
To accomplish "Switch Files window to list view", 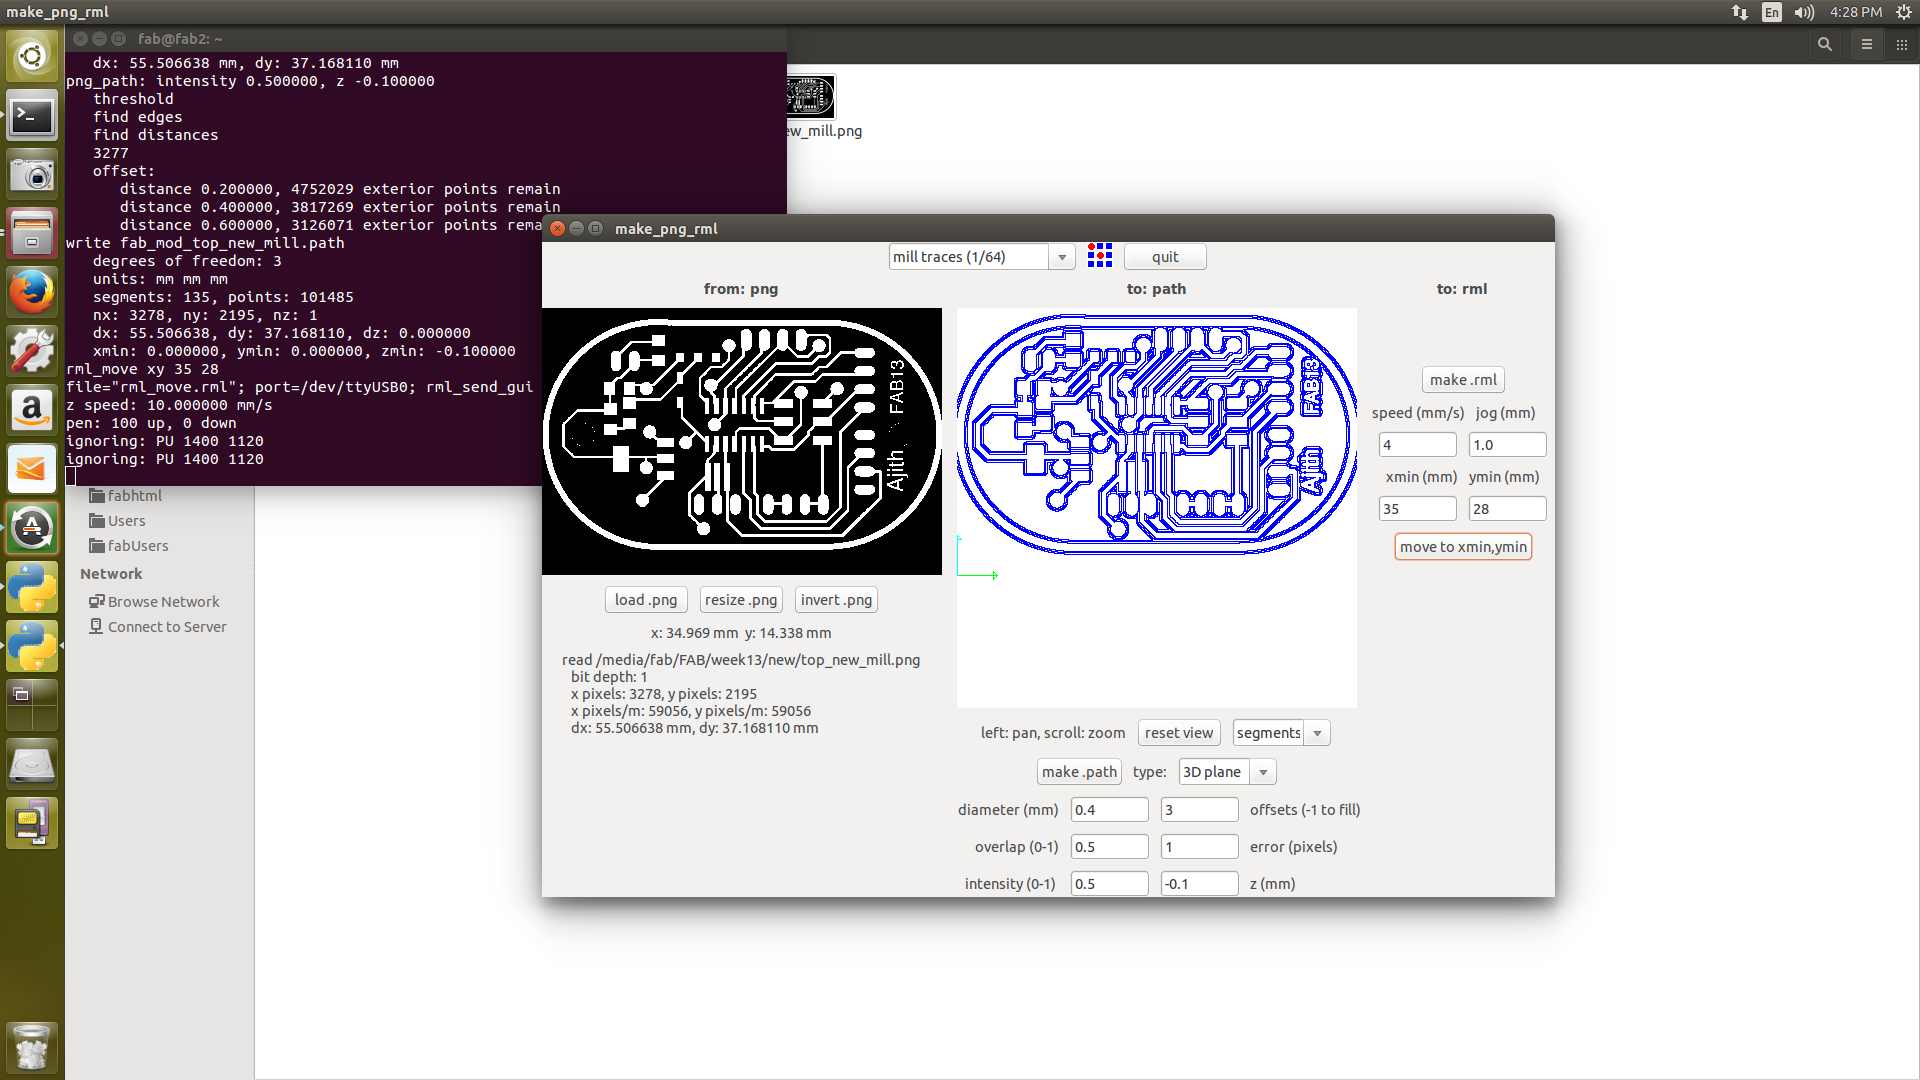I will [x=1866, y=44].
